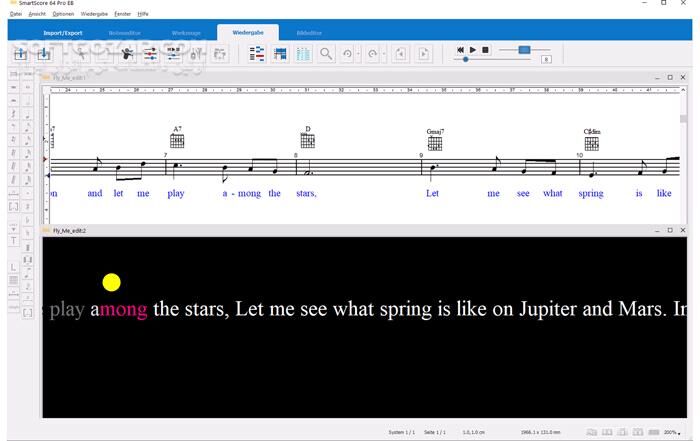
Task: Click the magnifying glass zoom tool
Action: (326, 54)
